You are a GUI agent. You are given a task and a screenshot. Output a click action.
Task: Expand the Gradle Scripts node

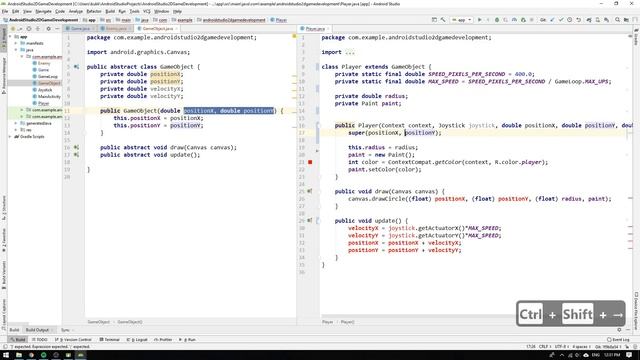(11, 136)
